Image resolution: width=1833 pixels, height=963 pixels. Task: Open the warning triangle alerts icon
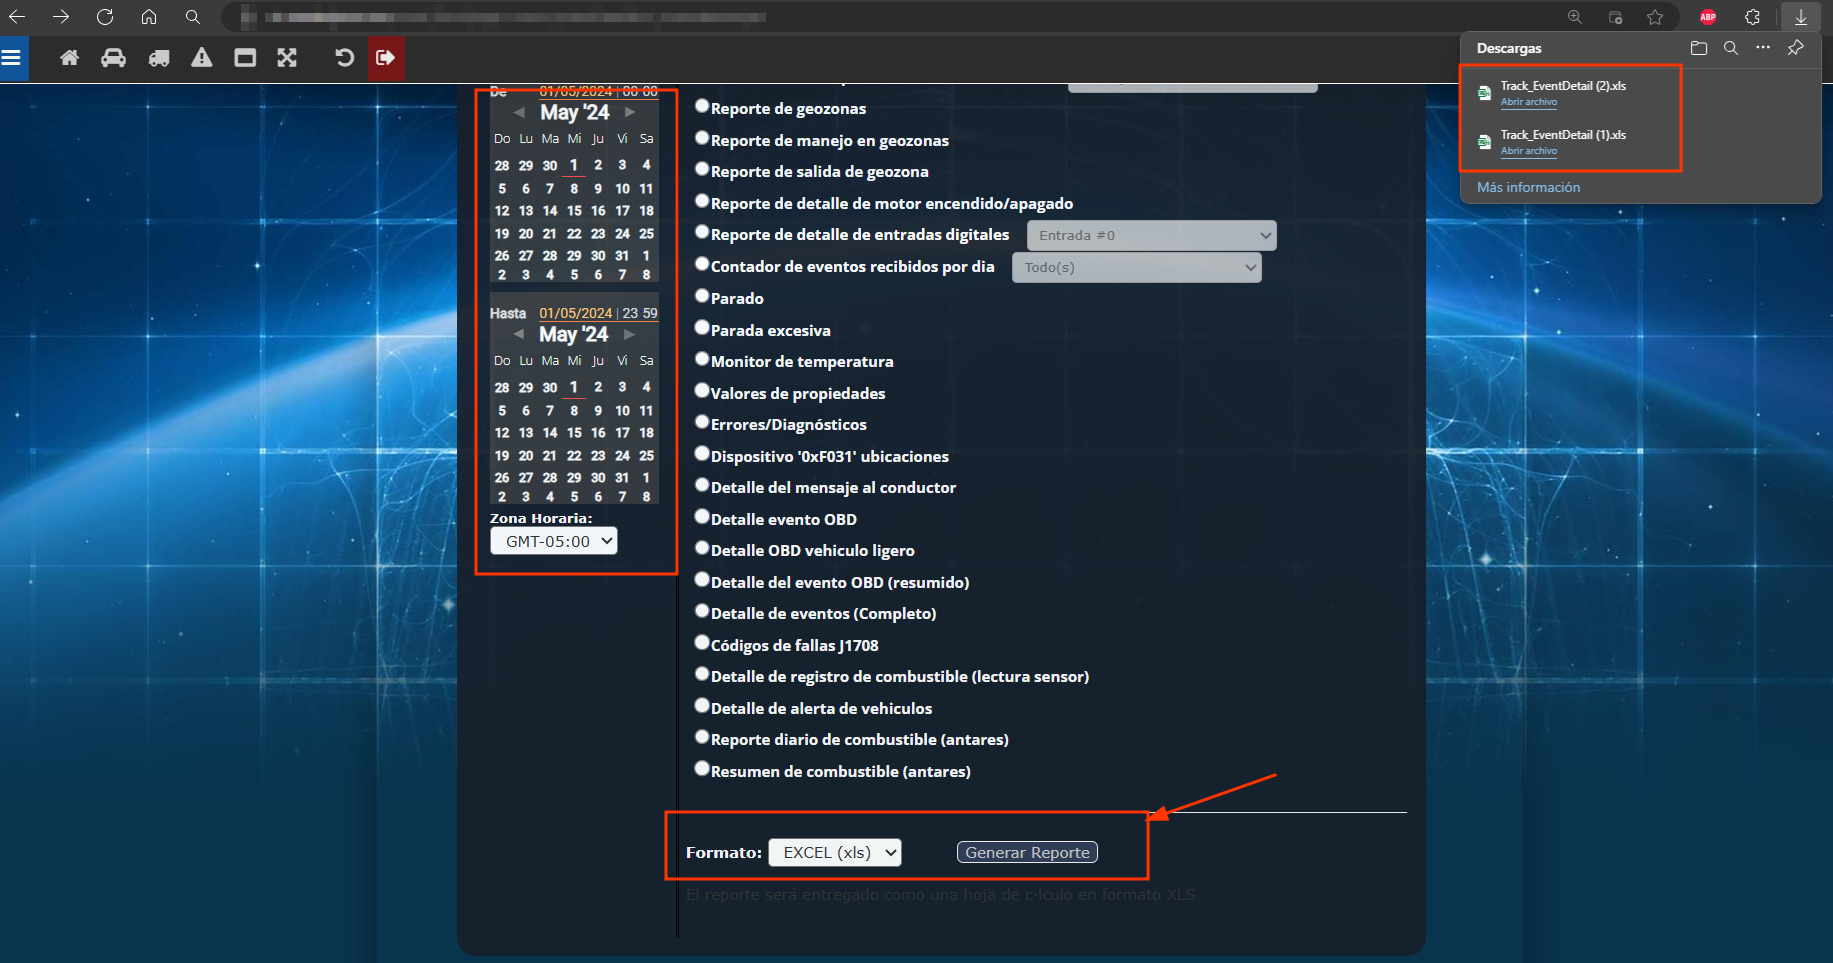(x=202, y=58)
